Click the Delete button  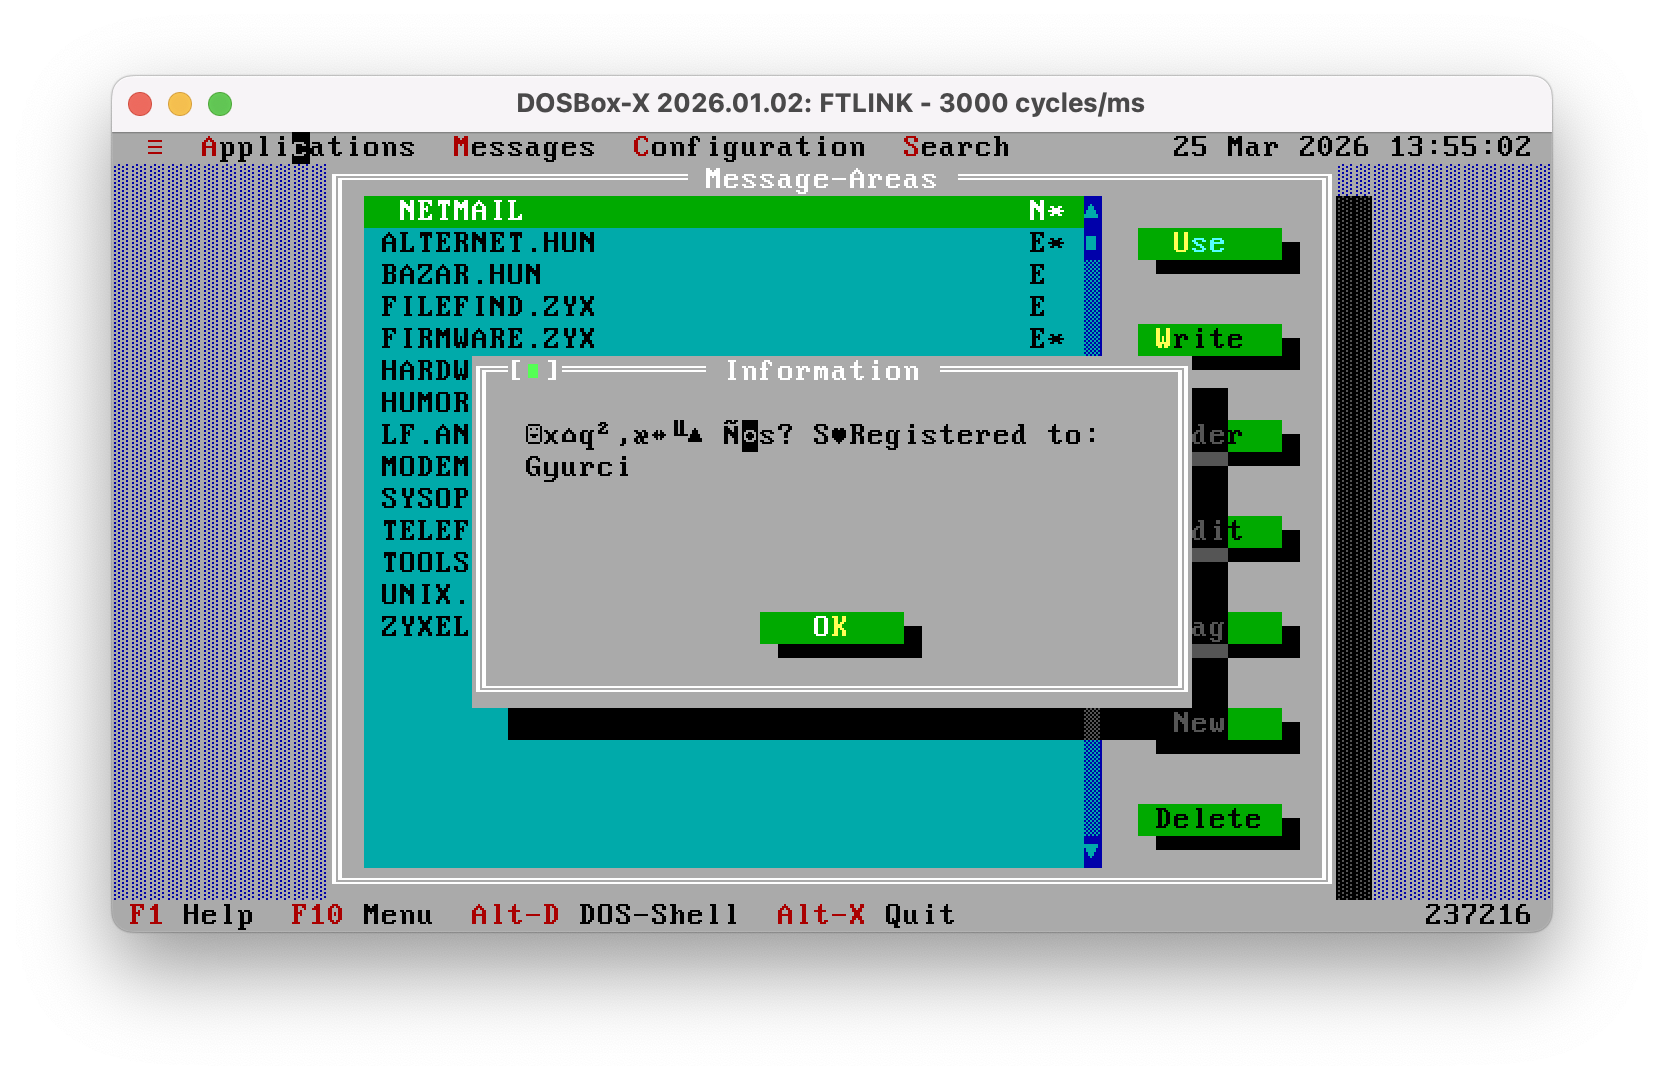tap(1209, 819)
